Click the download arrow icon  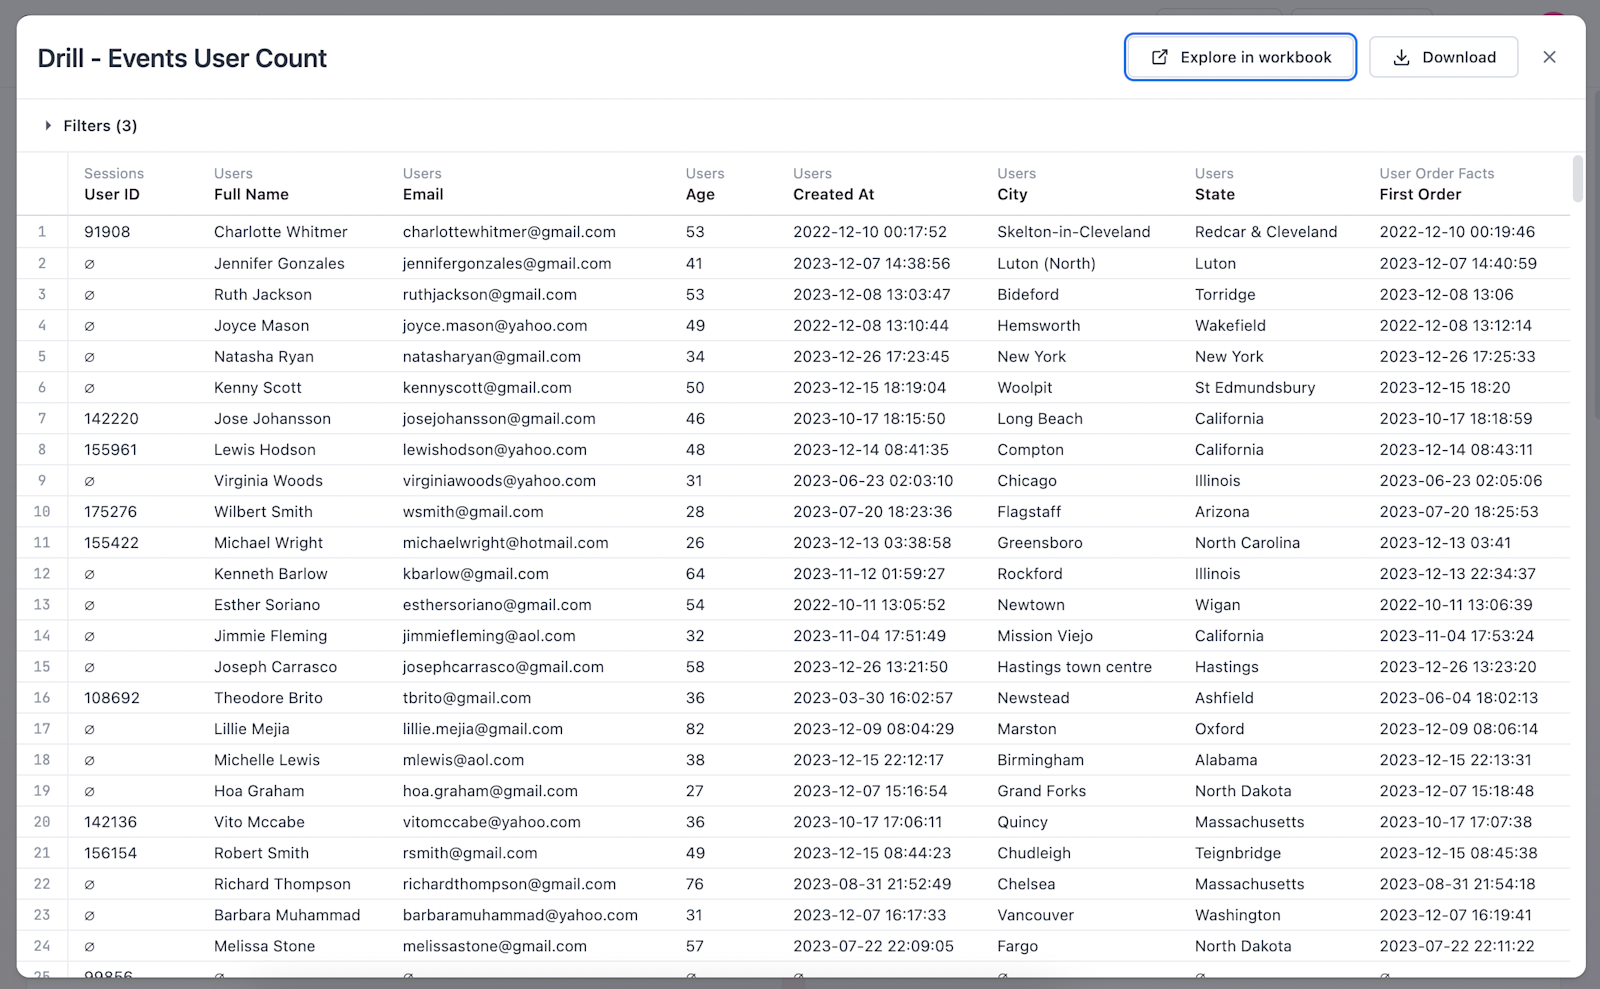click(x=1400, y=57)
